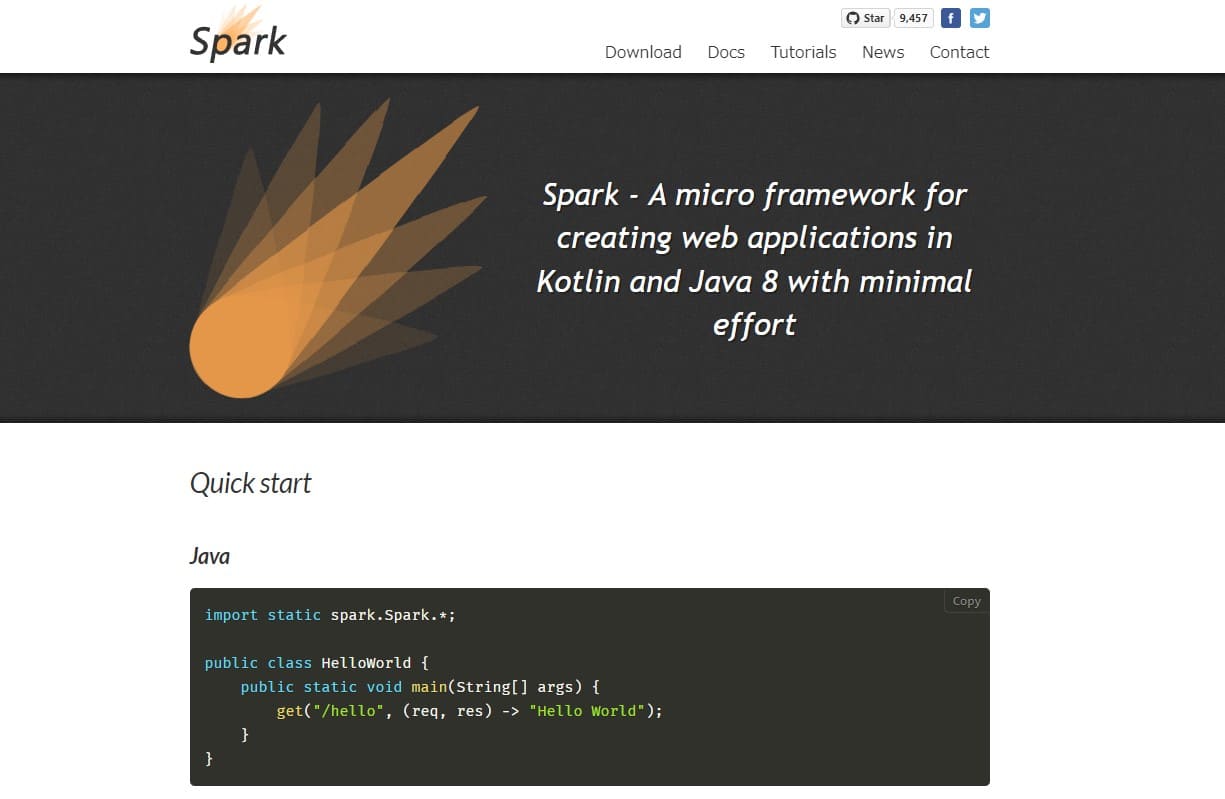Click the Java subheading

click(x=210, y=556)
